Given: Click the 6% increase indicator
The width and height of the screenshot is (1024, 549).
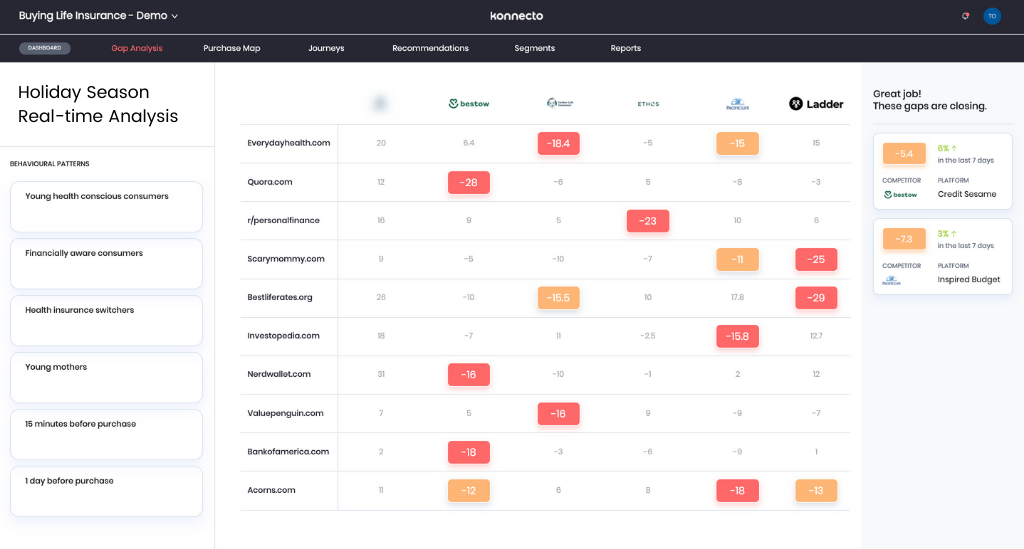Looking at the screenshot, I should (x=947, y=149).
